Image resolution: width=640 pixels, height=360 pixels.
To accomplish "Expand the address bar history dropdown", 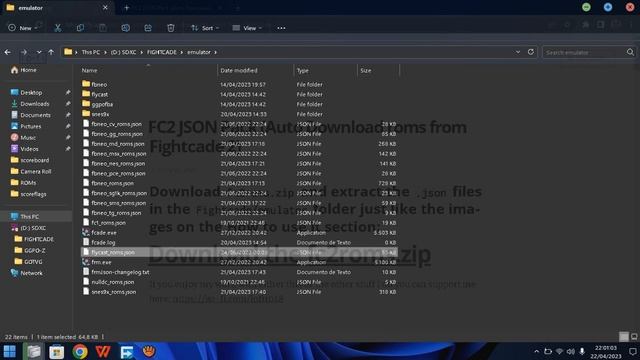I will 518,52.
